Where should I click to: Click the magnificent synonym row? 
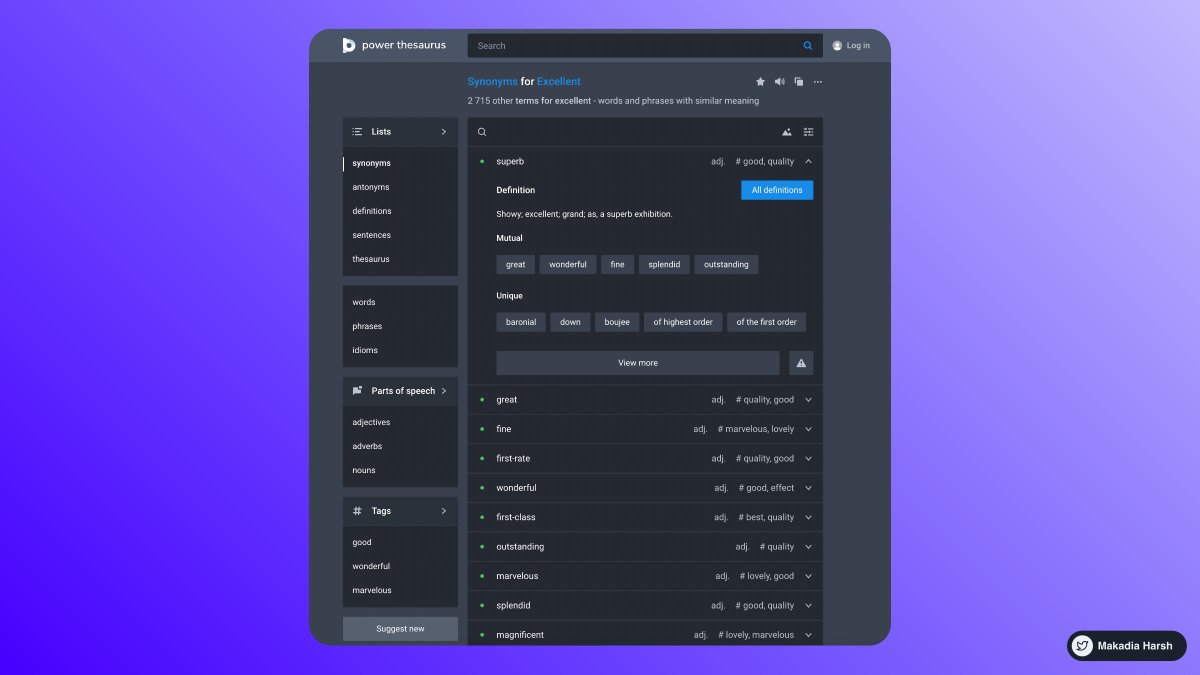(x=645, y=635)
